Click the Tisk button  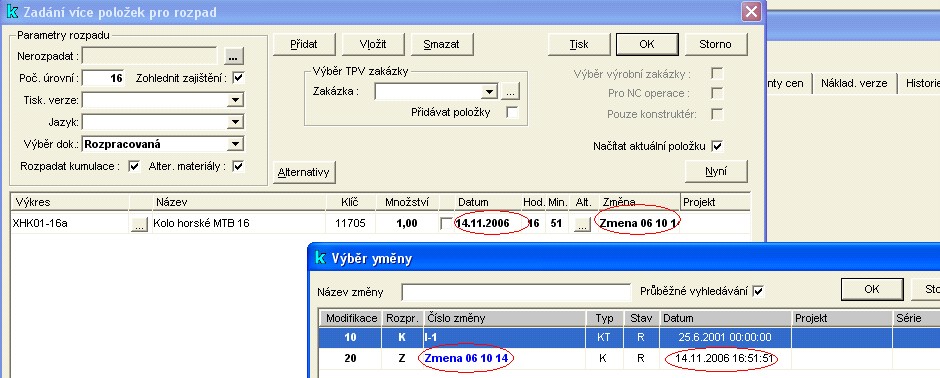tap(579, 44)
